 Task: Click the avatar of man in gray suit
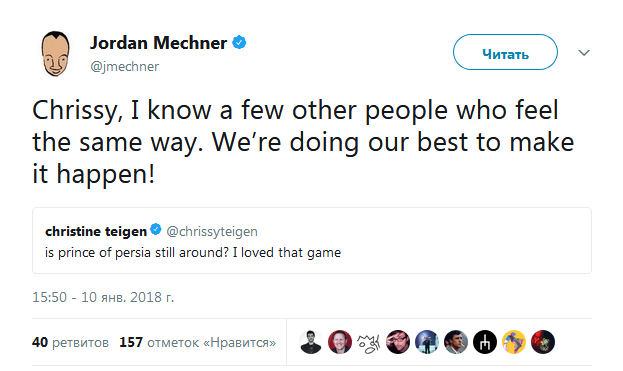click(x=456, y=342)
